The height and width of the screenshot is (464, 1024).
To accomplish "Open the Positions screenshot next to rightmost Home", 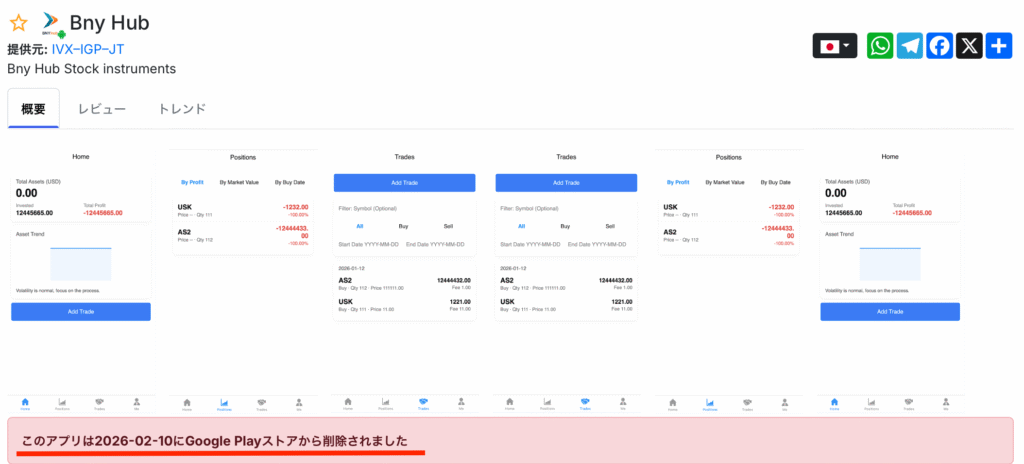I will pos(728,281).
